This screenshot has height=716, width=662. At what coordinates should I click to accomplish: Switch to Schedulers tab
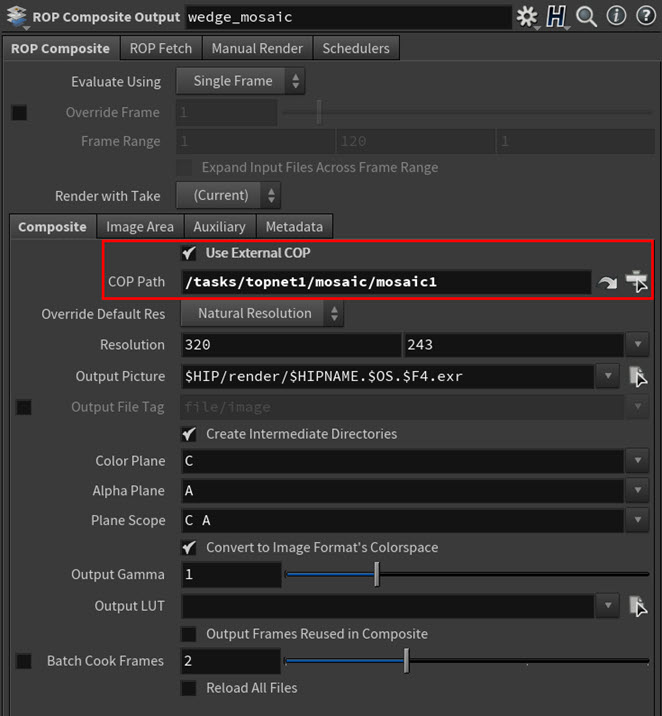click(x=356, y=48)
